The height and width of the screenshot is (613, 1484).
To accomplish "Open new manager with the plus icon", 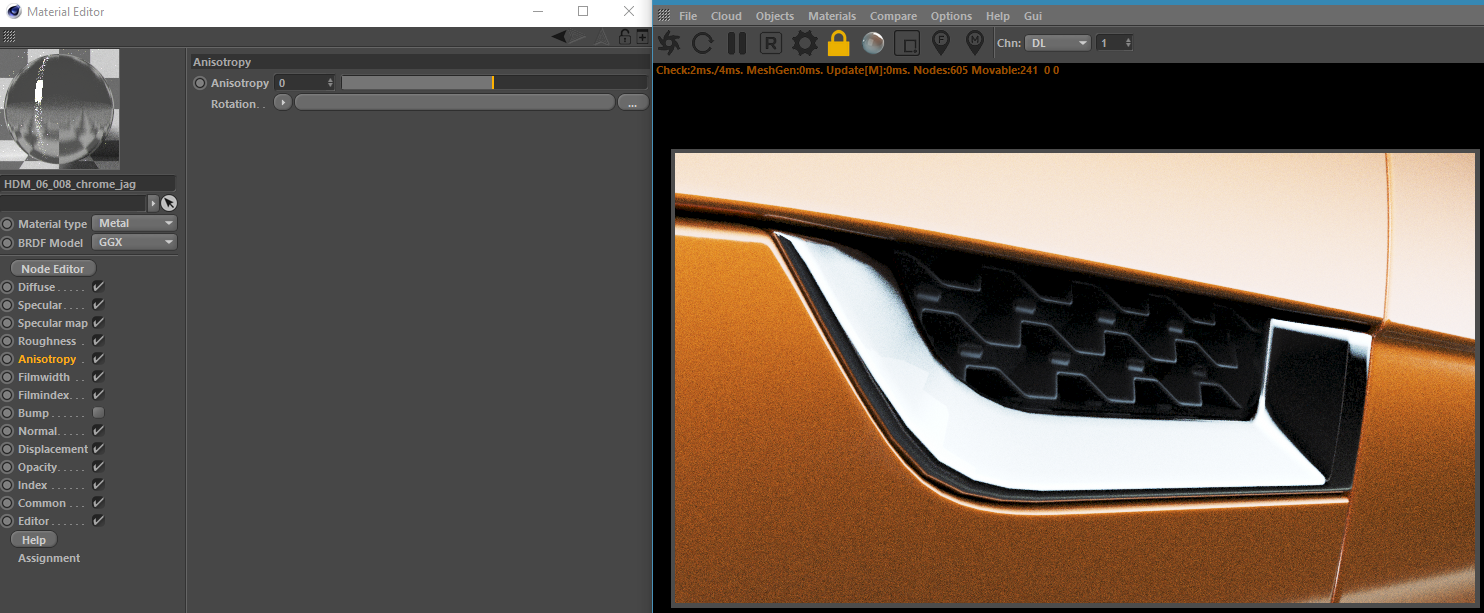I will pyautogui.click(x=642, y=37).
